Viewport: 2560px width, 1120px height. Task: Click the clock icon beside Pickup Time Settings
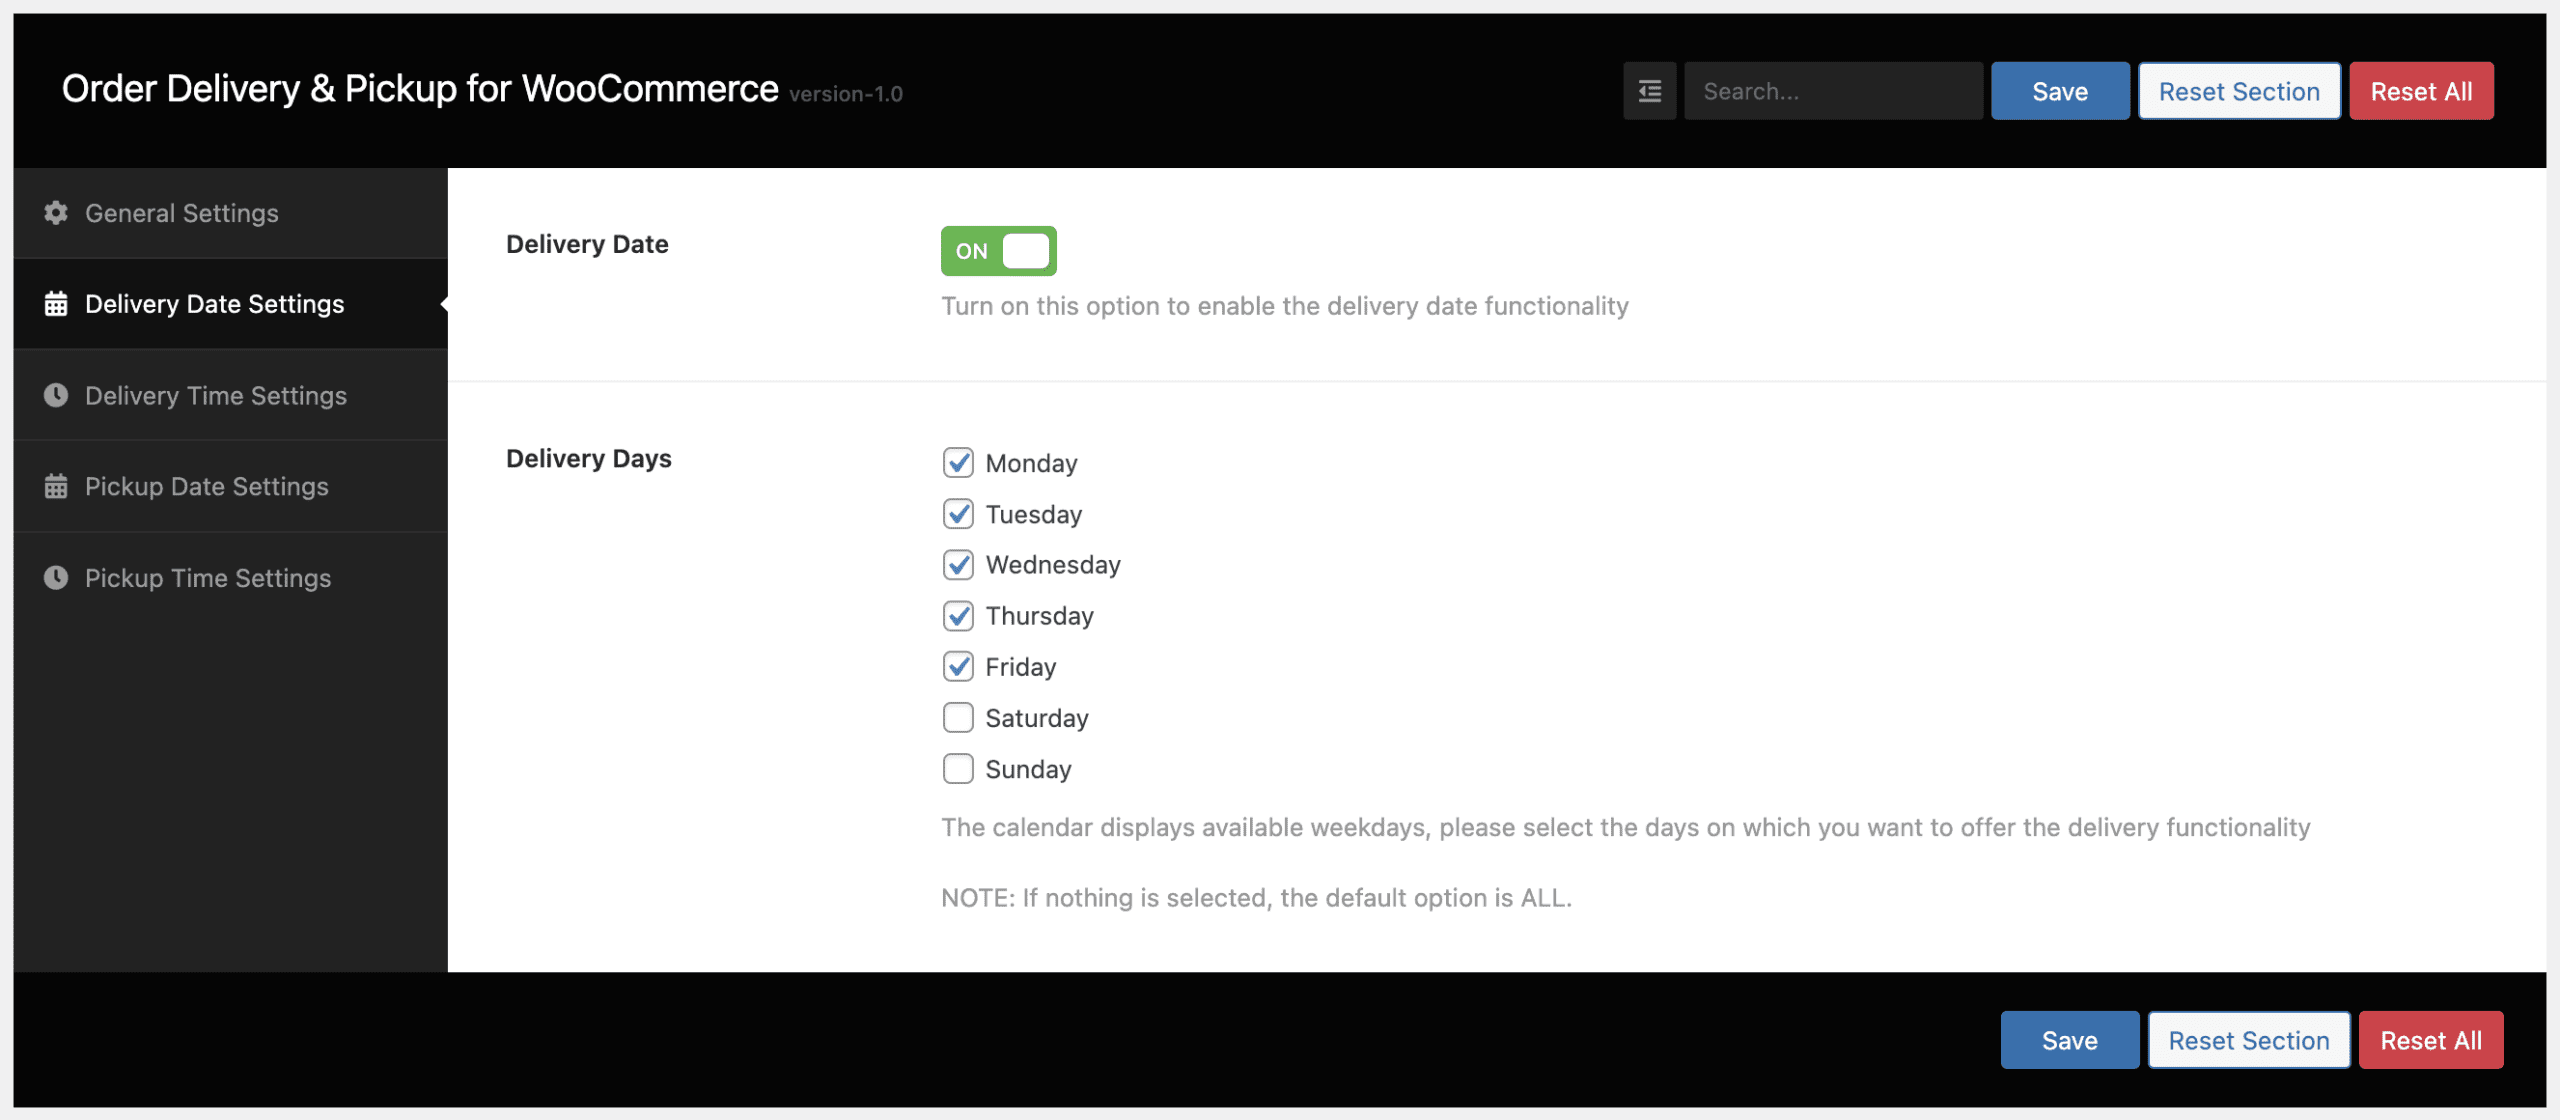pos(55,577)
